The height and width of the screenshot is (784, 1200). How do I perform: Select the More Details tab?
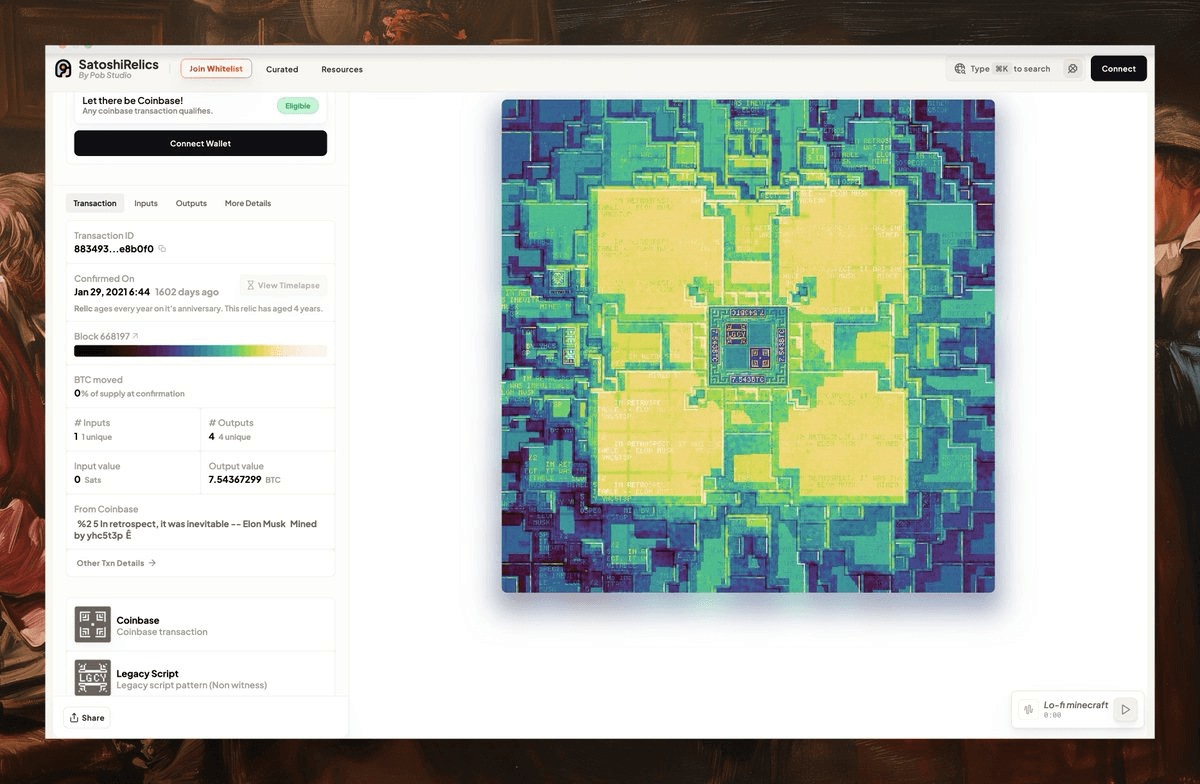[248, 203]
